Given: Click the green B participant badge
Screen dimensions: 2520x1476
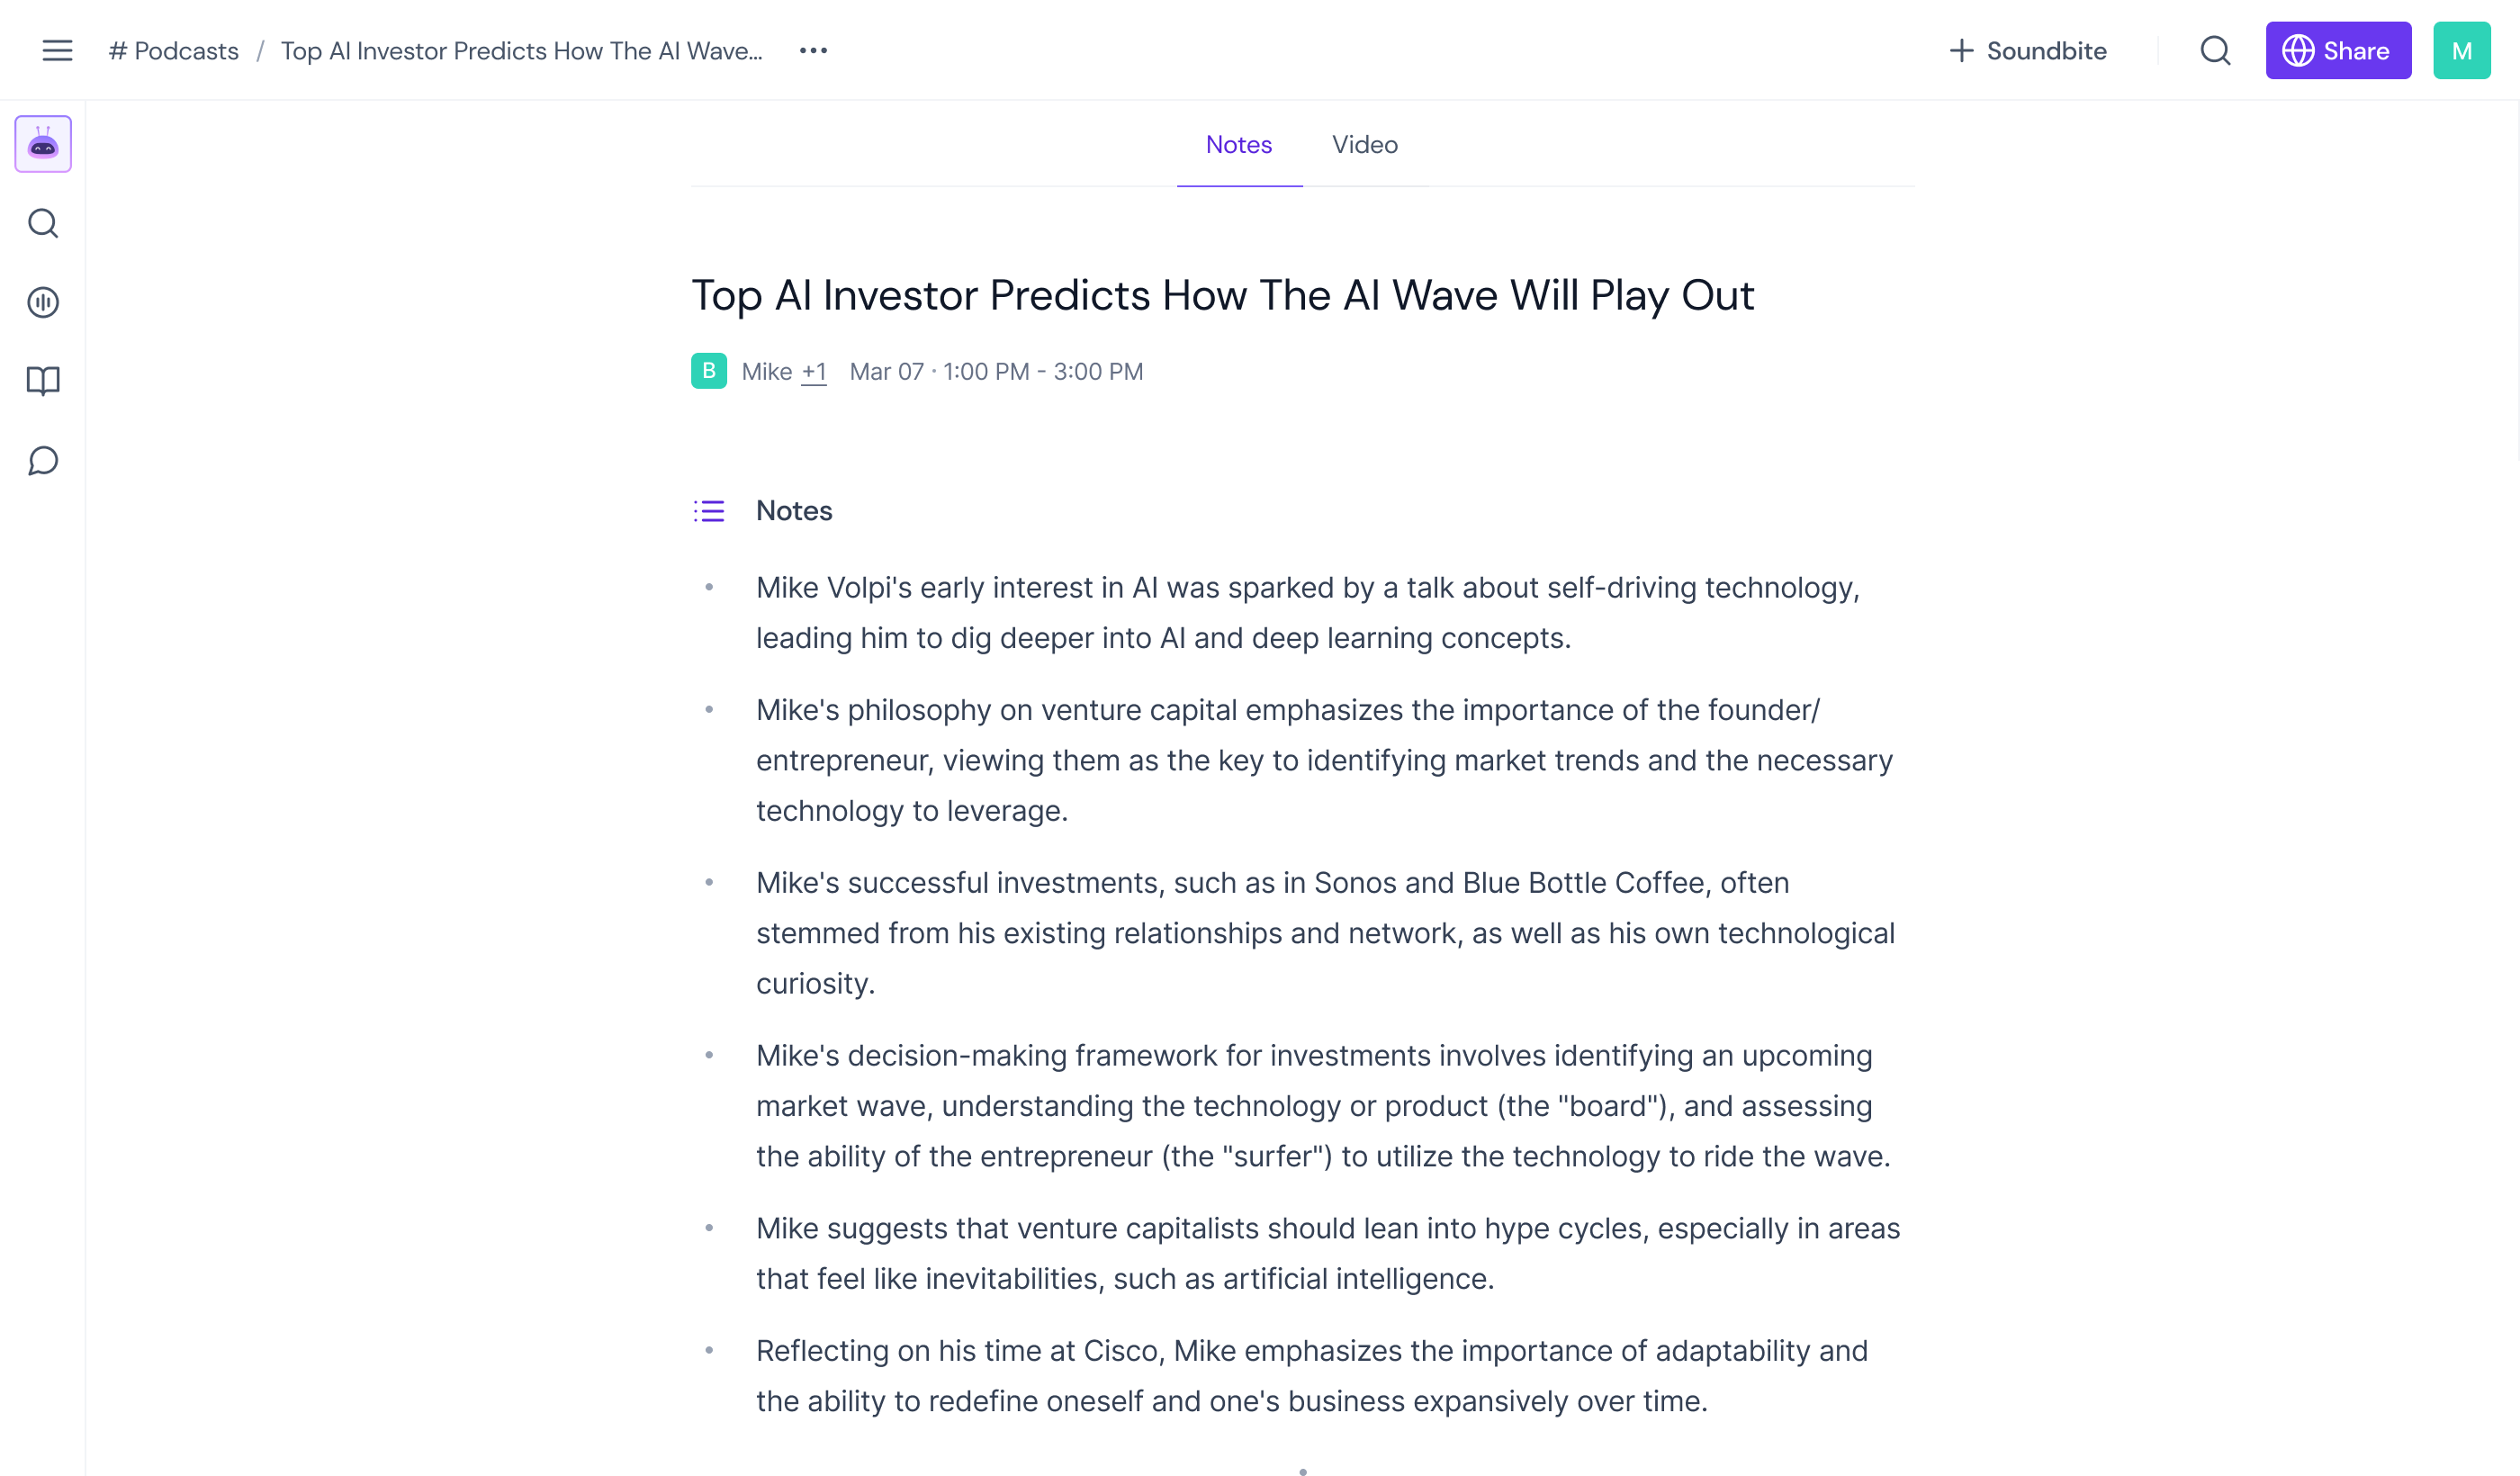Looking at the screenshot, I should tap(708, 371).
